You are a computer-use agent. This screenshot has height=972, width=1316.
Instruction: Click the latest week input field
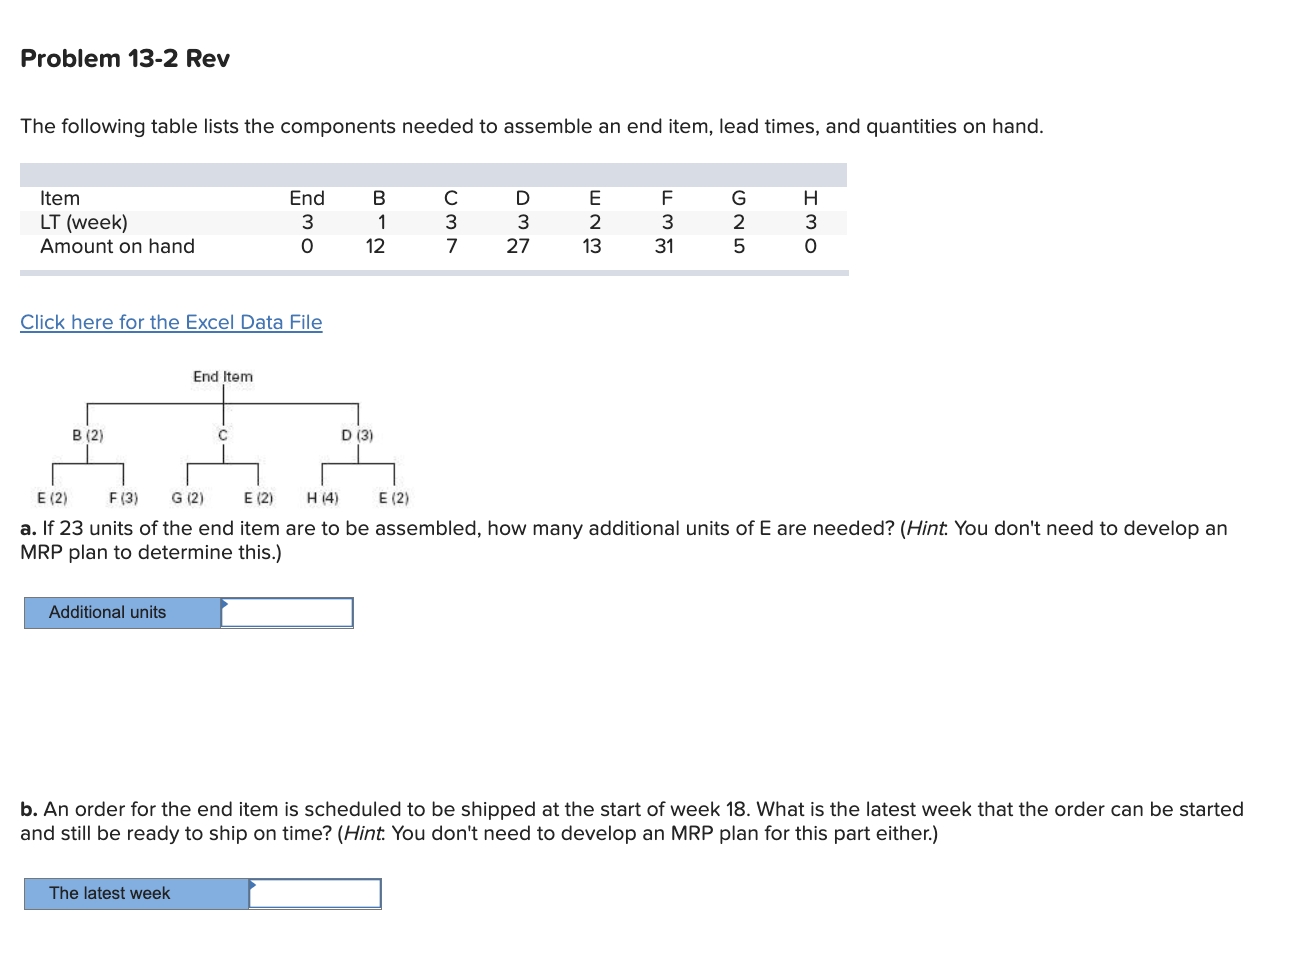pyautogui.click(x=318, y=893)
